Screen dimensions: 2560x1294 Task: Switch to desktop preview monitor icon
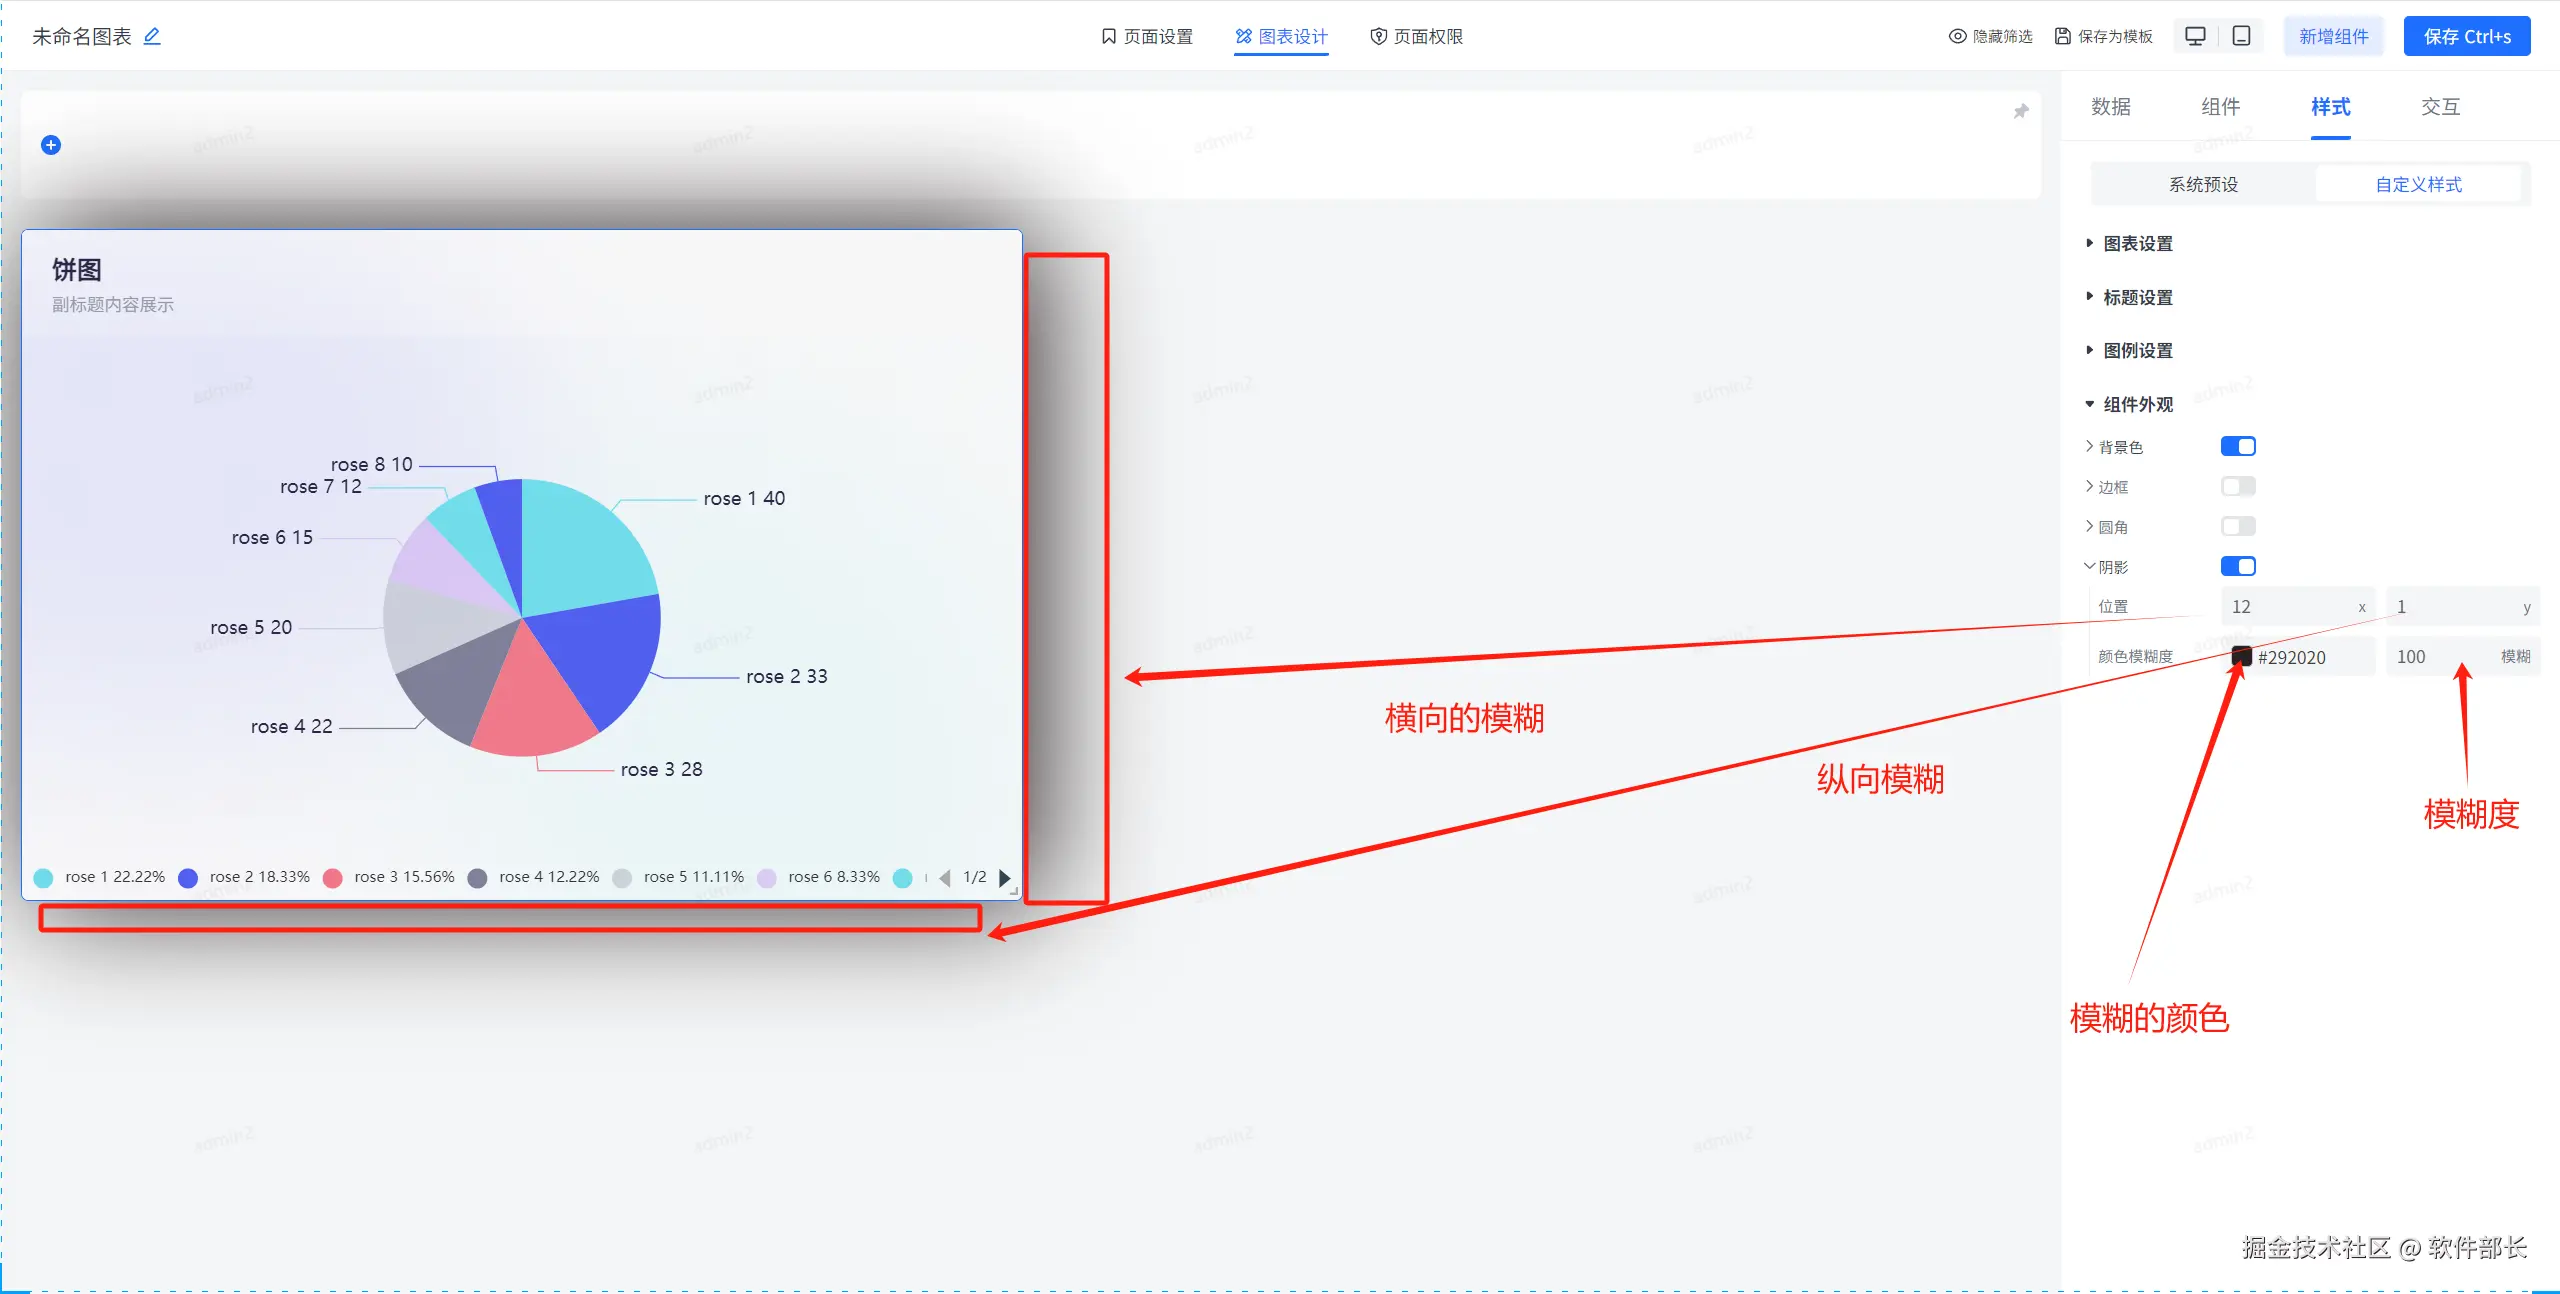click(x=2195, y=36)
